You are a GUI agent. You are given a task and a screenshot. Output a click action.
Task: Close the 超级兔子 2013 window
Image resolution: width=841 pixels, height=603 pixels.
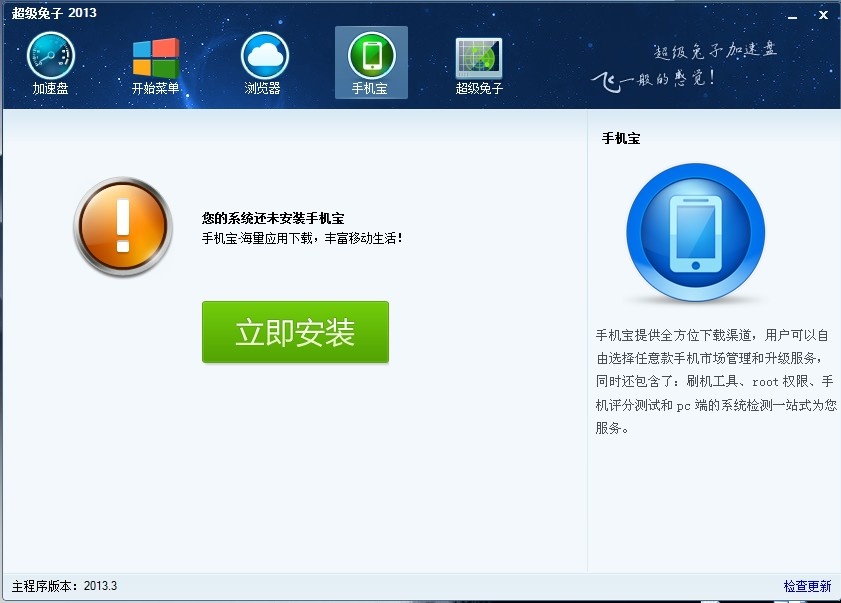(822, 15)
